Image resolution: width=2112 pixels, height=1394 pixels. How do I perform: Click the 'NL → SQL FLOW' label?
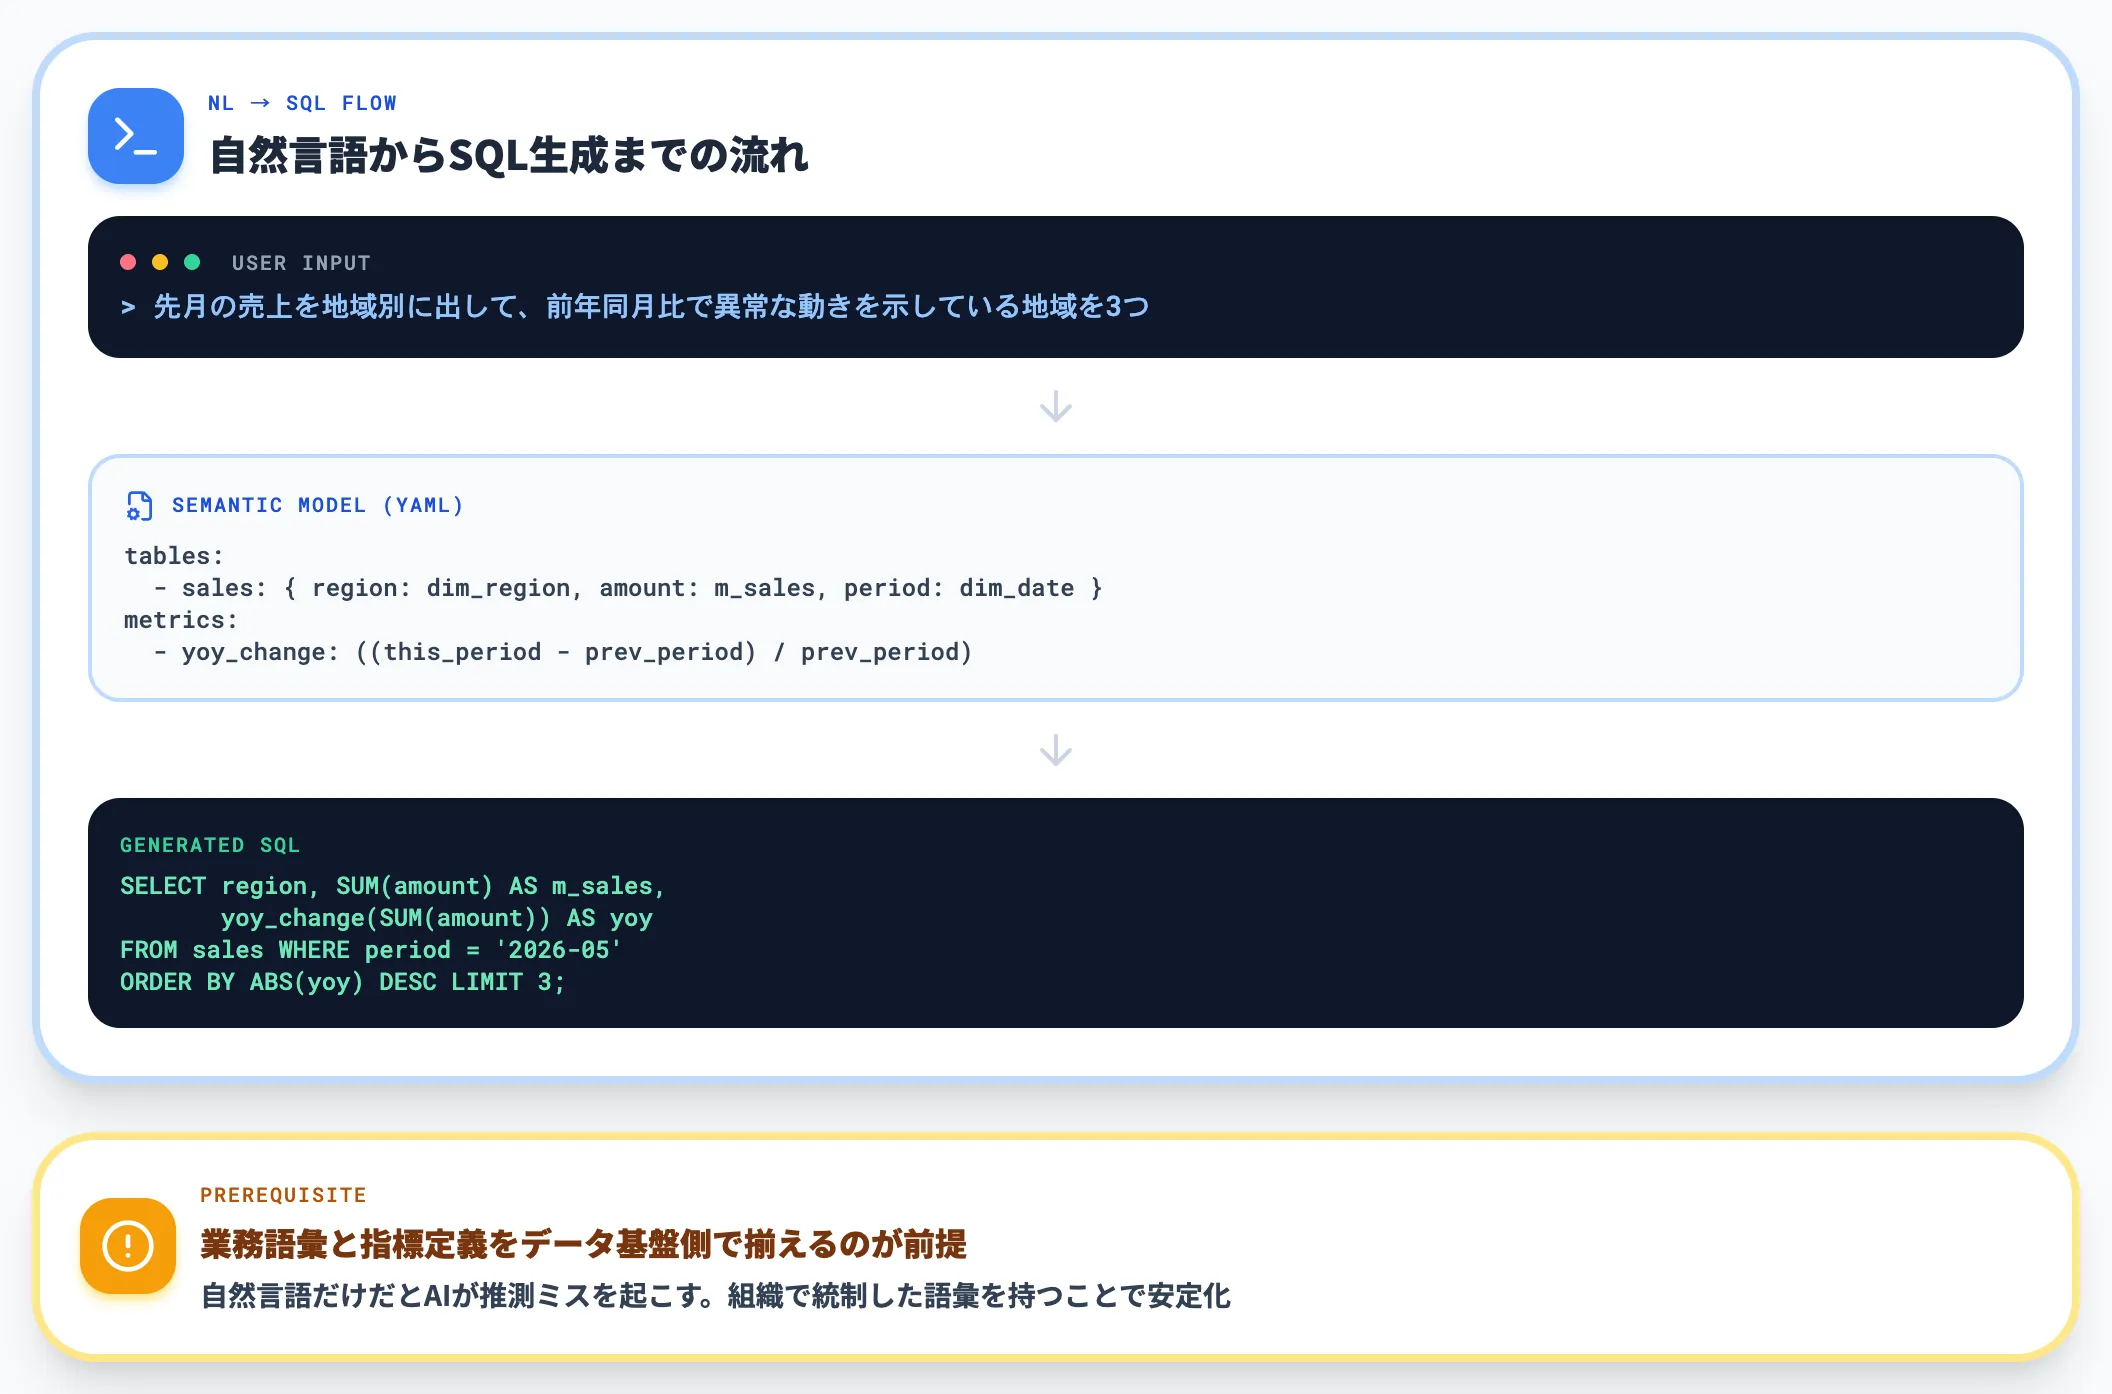302,103
